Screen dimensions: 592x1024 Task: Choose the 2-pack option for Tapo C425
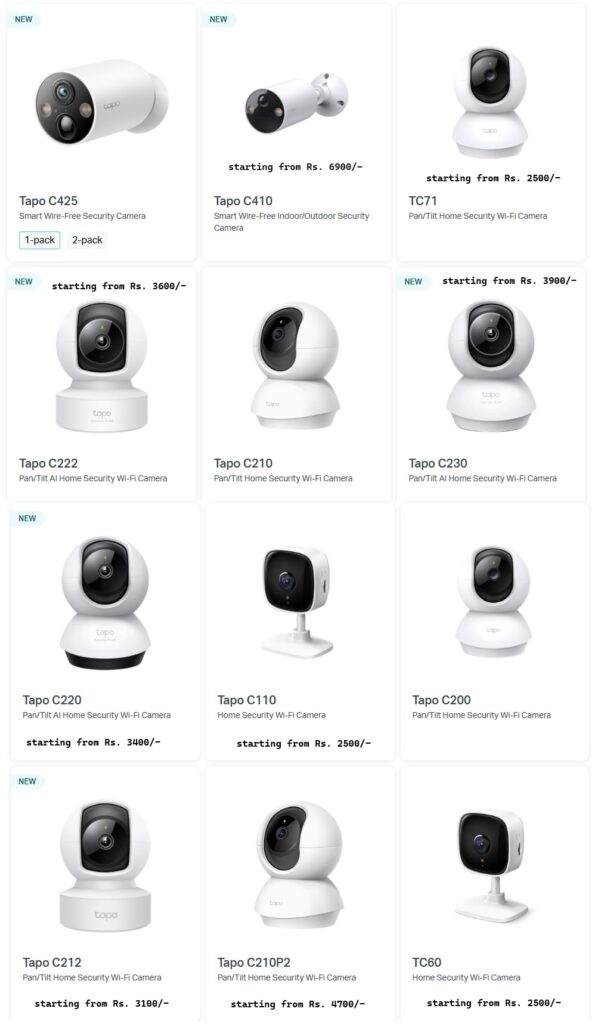[87, 240]
